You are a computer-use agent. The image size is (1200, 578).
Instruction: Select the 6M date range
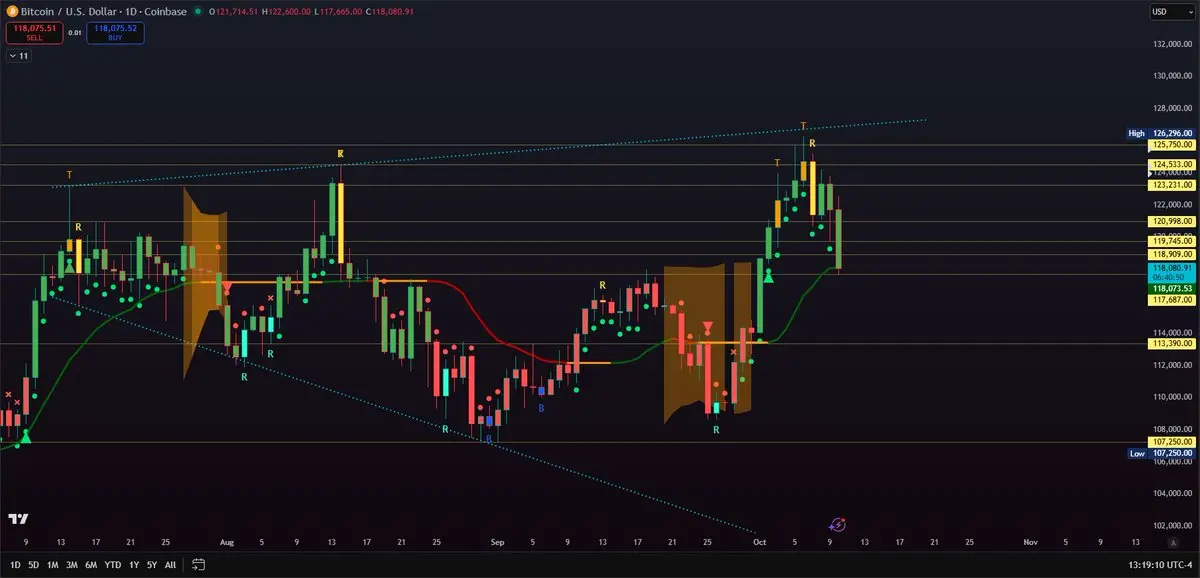click(x=91, y=565)
